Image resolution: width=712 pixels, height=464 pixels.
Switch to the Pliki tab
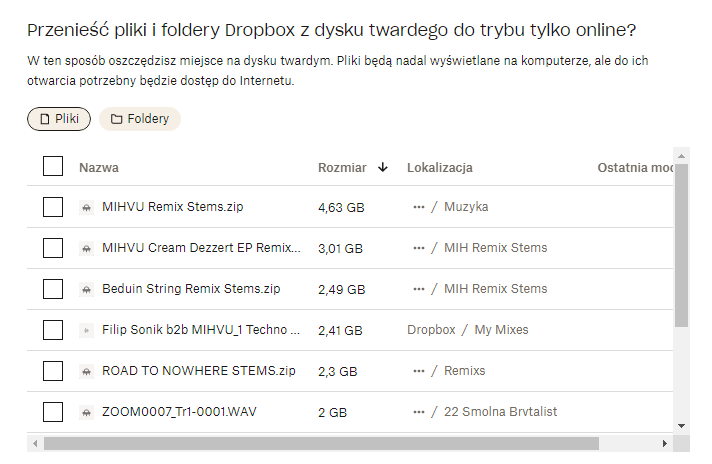[x=59, y=119]
